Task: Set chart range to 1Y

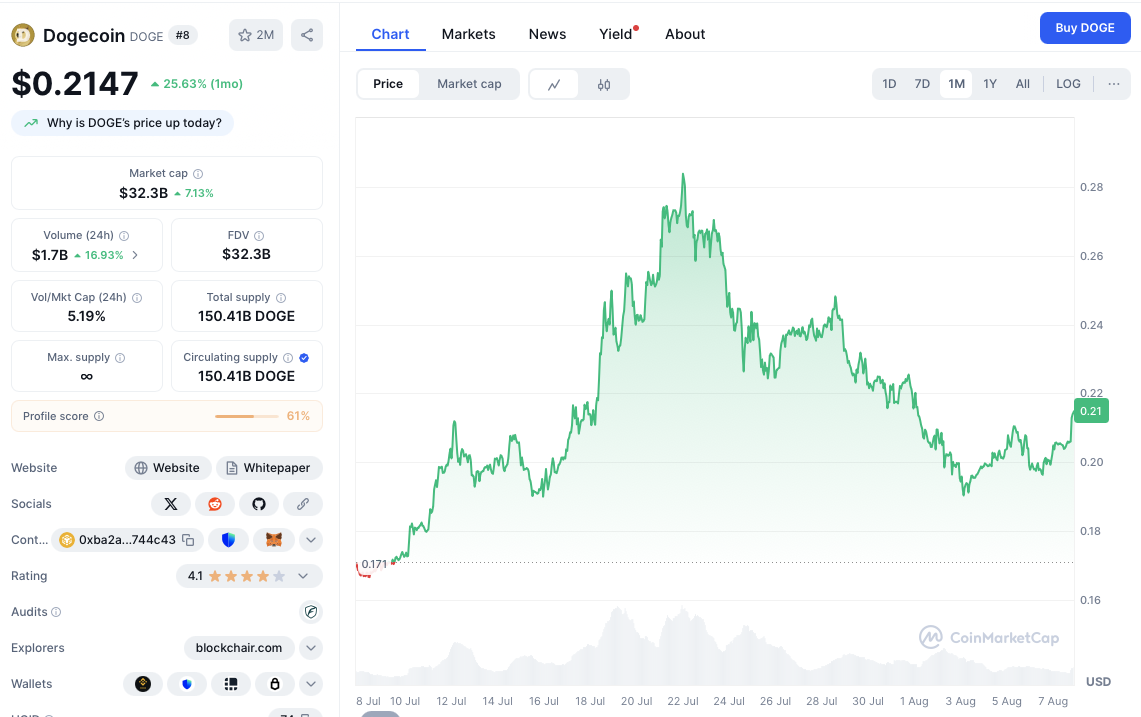Action: pos(990,84)
